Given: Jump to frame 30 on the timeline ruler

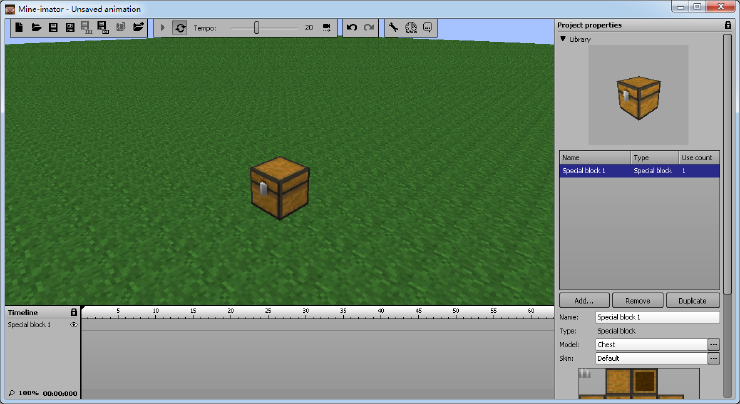Looking at the screenshot, I should pyautogui.click(x=306, y=312).
